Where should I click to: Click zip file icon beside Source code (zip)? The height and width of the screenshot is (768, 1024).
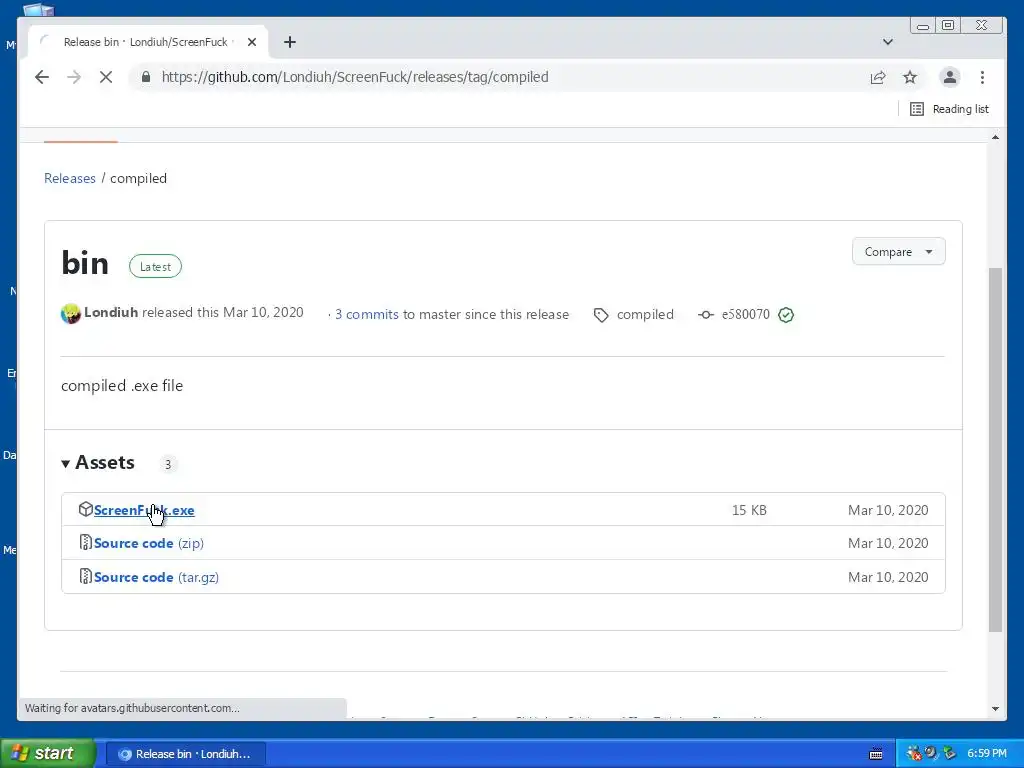86,542
